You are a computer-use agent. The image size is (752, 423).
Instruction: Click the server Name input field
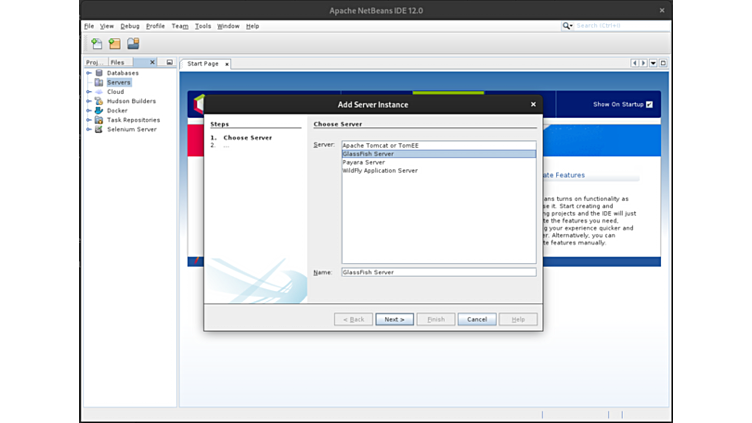(439, 272)
